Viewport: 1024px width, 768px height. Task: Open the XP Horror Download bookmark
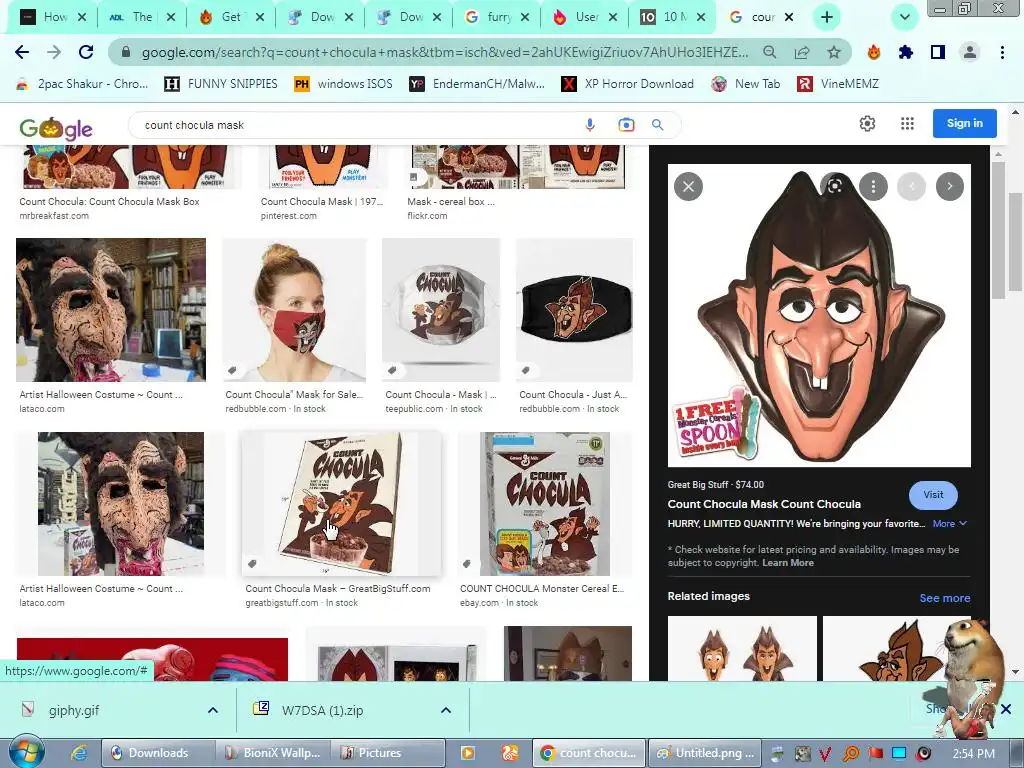[x=628, y=84]
